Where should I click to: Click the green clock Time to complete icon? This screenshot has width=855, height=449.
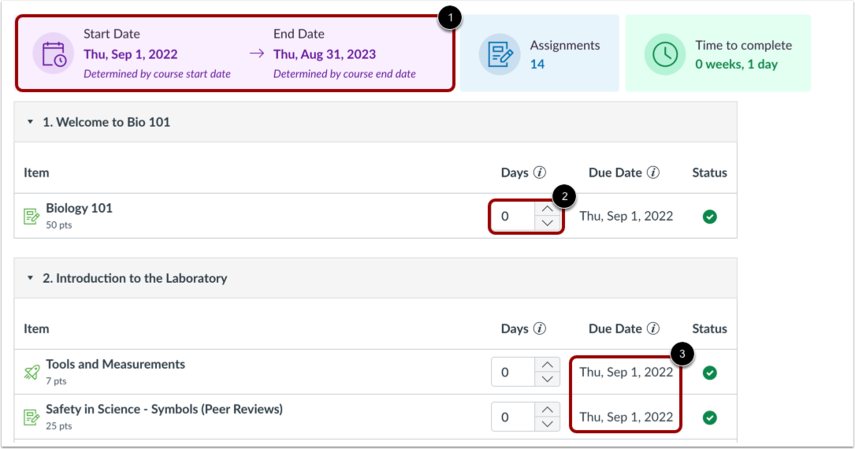pos(665,54)
